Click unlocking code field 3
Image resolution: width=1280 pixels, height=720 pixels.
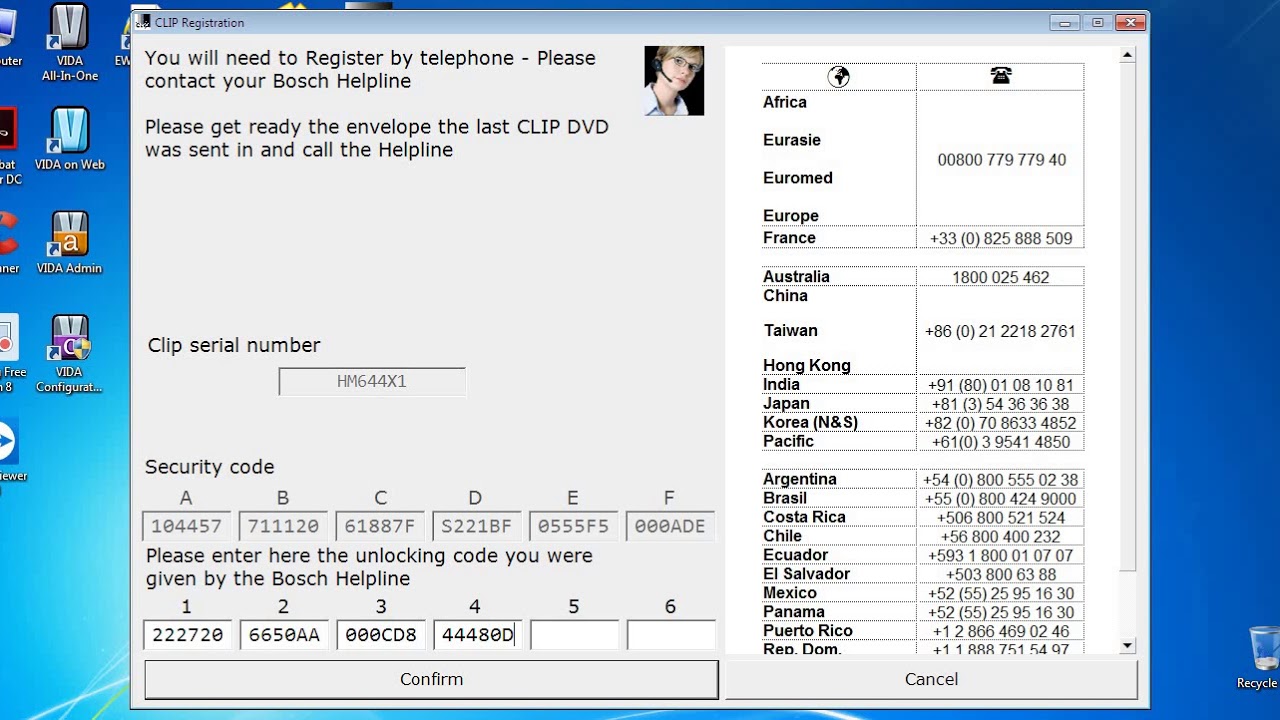(381, 635)
